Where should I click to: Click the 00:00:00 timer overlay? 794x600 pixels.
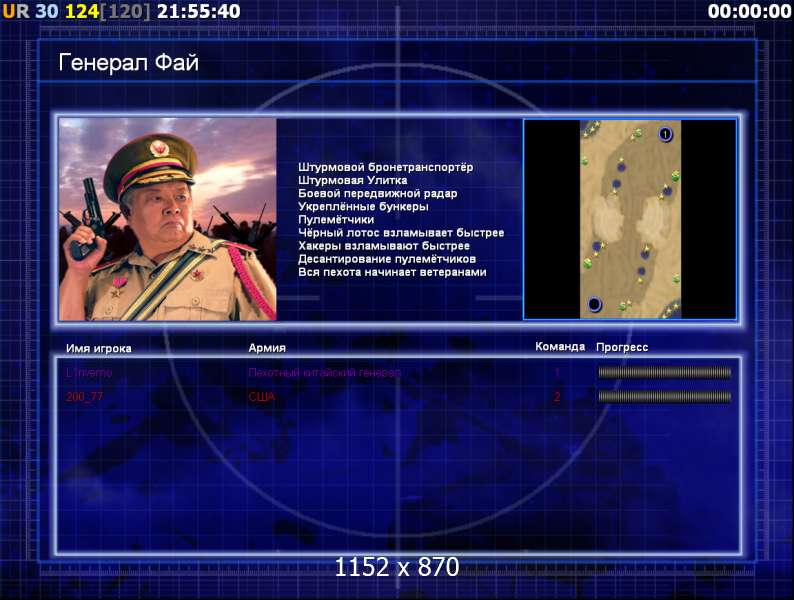tap(749, 11)
